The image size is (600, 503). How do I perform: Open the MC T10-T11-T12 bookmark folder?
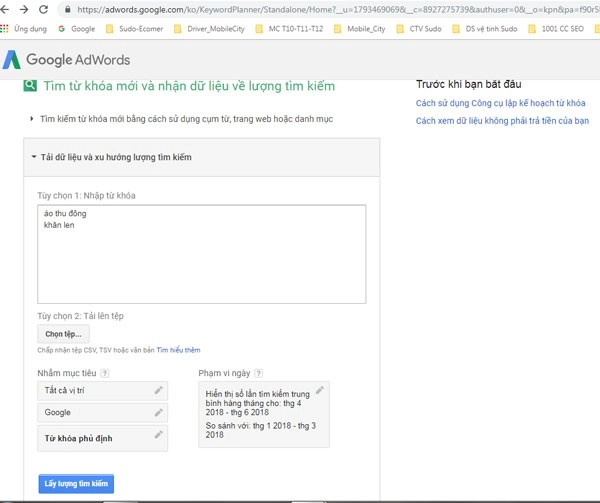pos(289,29)
